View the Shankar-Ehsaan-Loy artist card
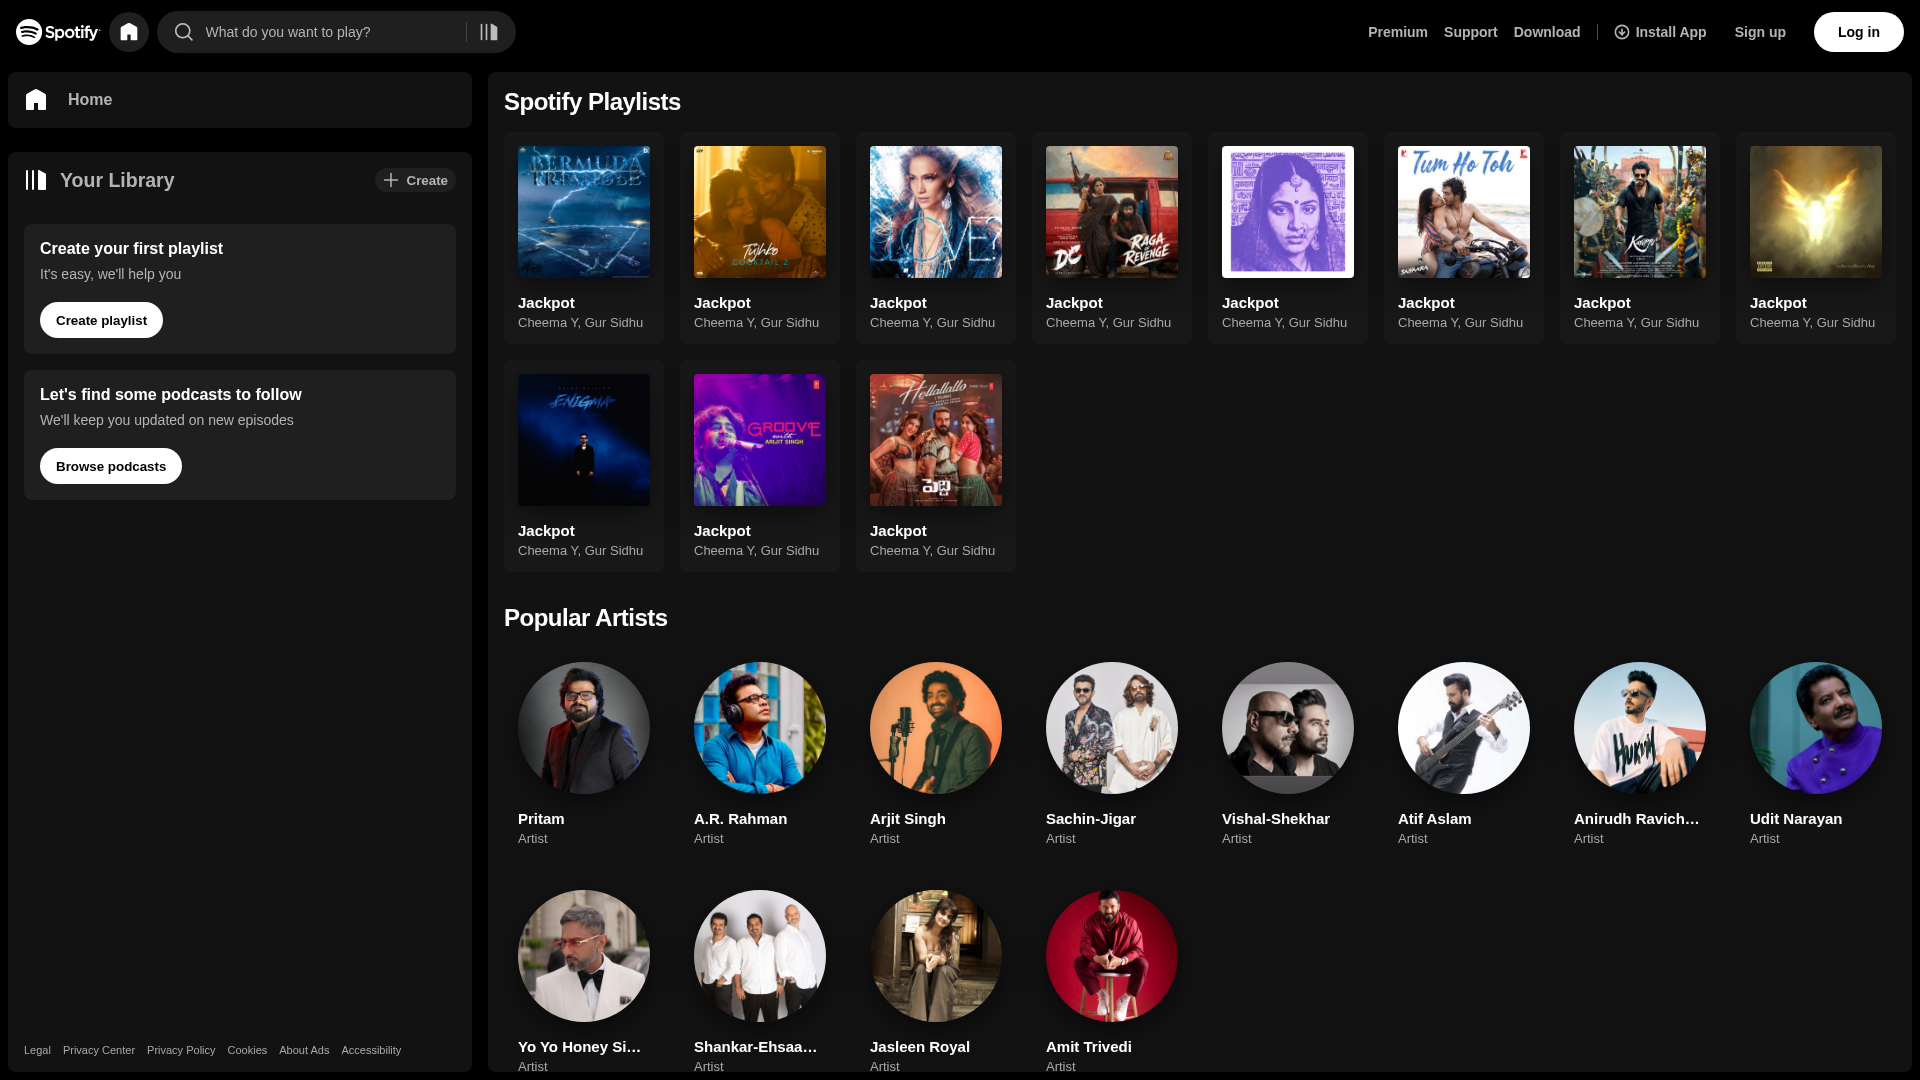 760,976
